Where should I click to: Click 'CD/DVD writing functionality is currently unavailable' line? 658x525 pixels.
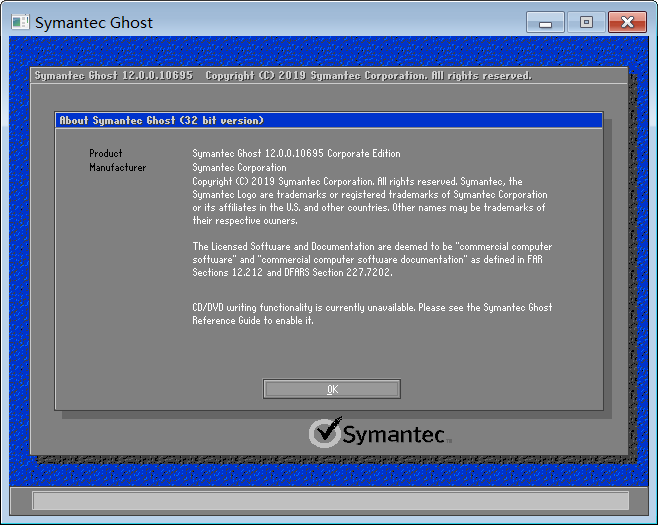coord(372,308)
